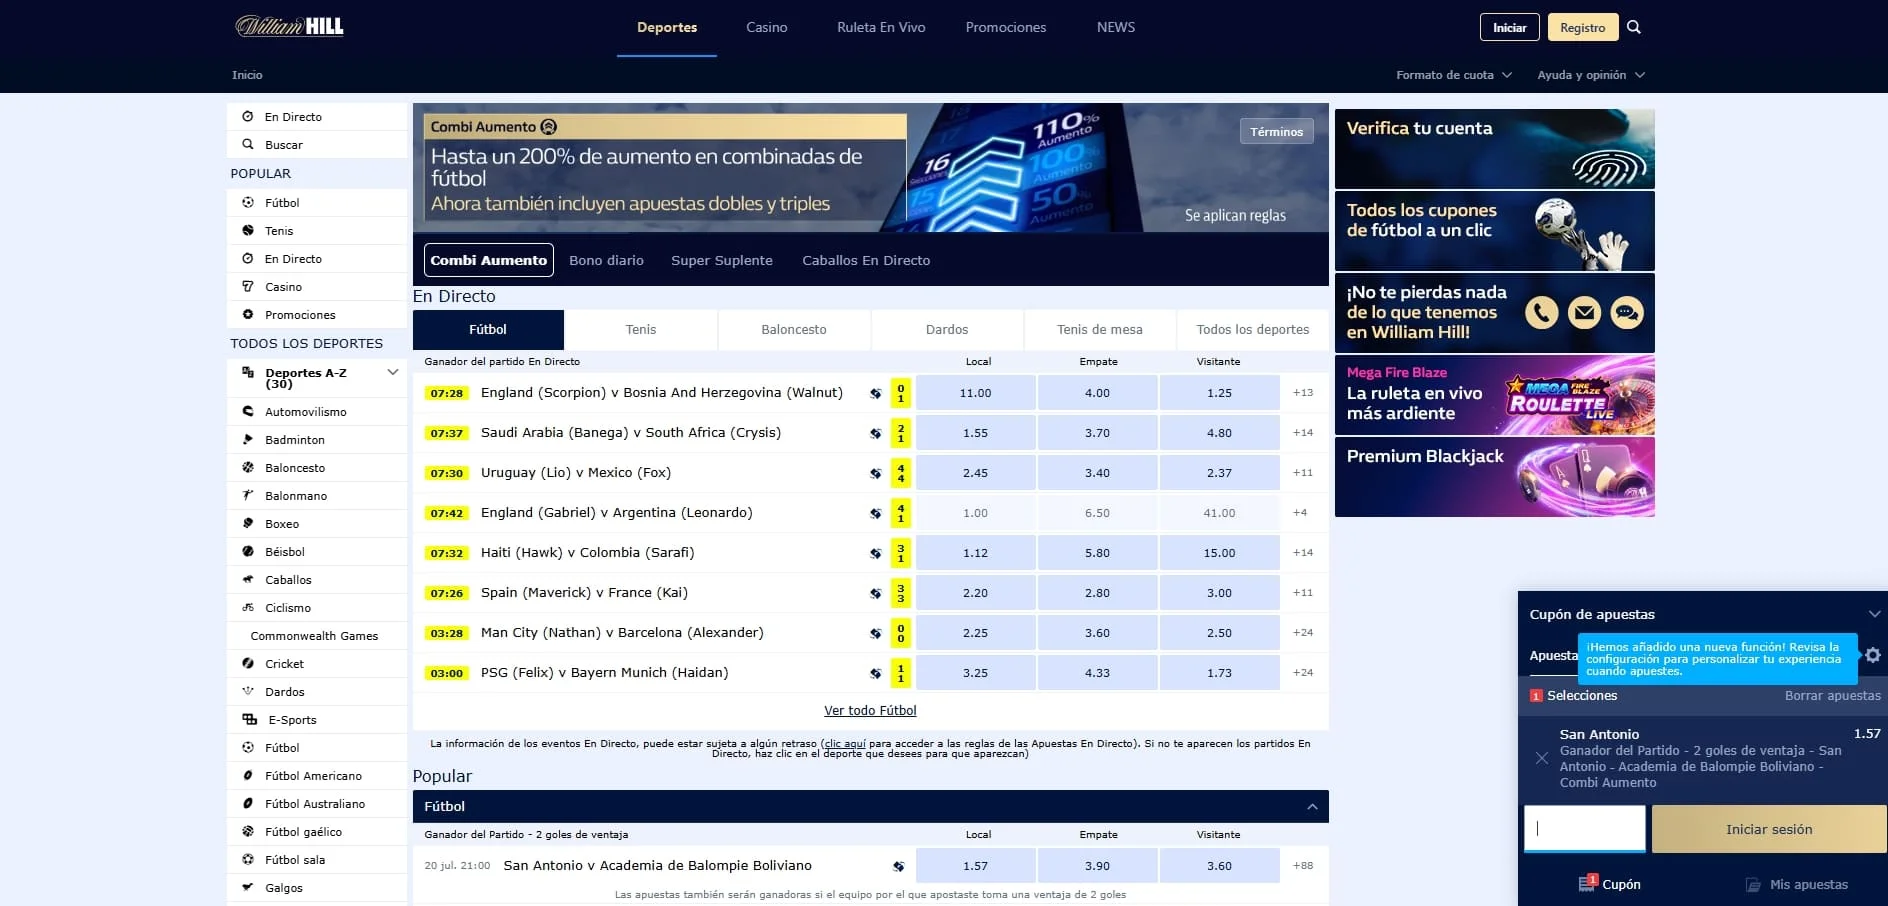Click the Baloncesto icon in sidebar

(x=248, y=468)
